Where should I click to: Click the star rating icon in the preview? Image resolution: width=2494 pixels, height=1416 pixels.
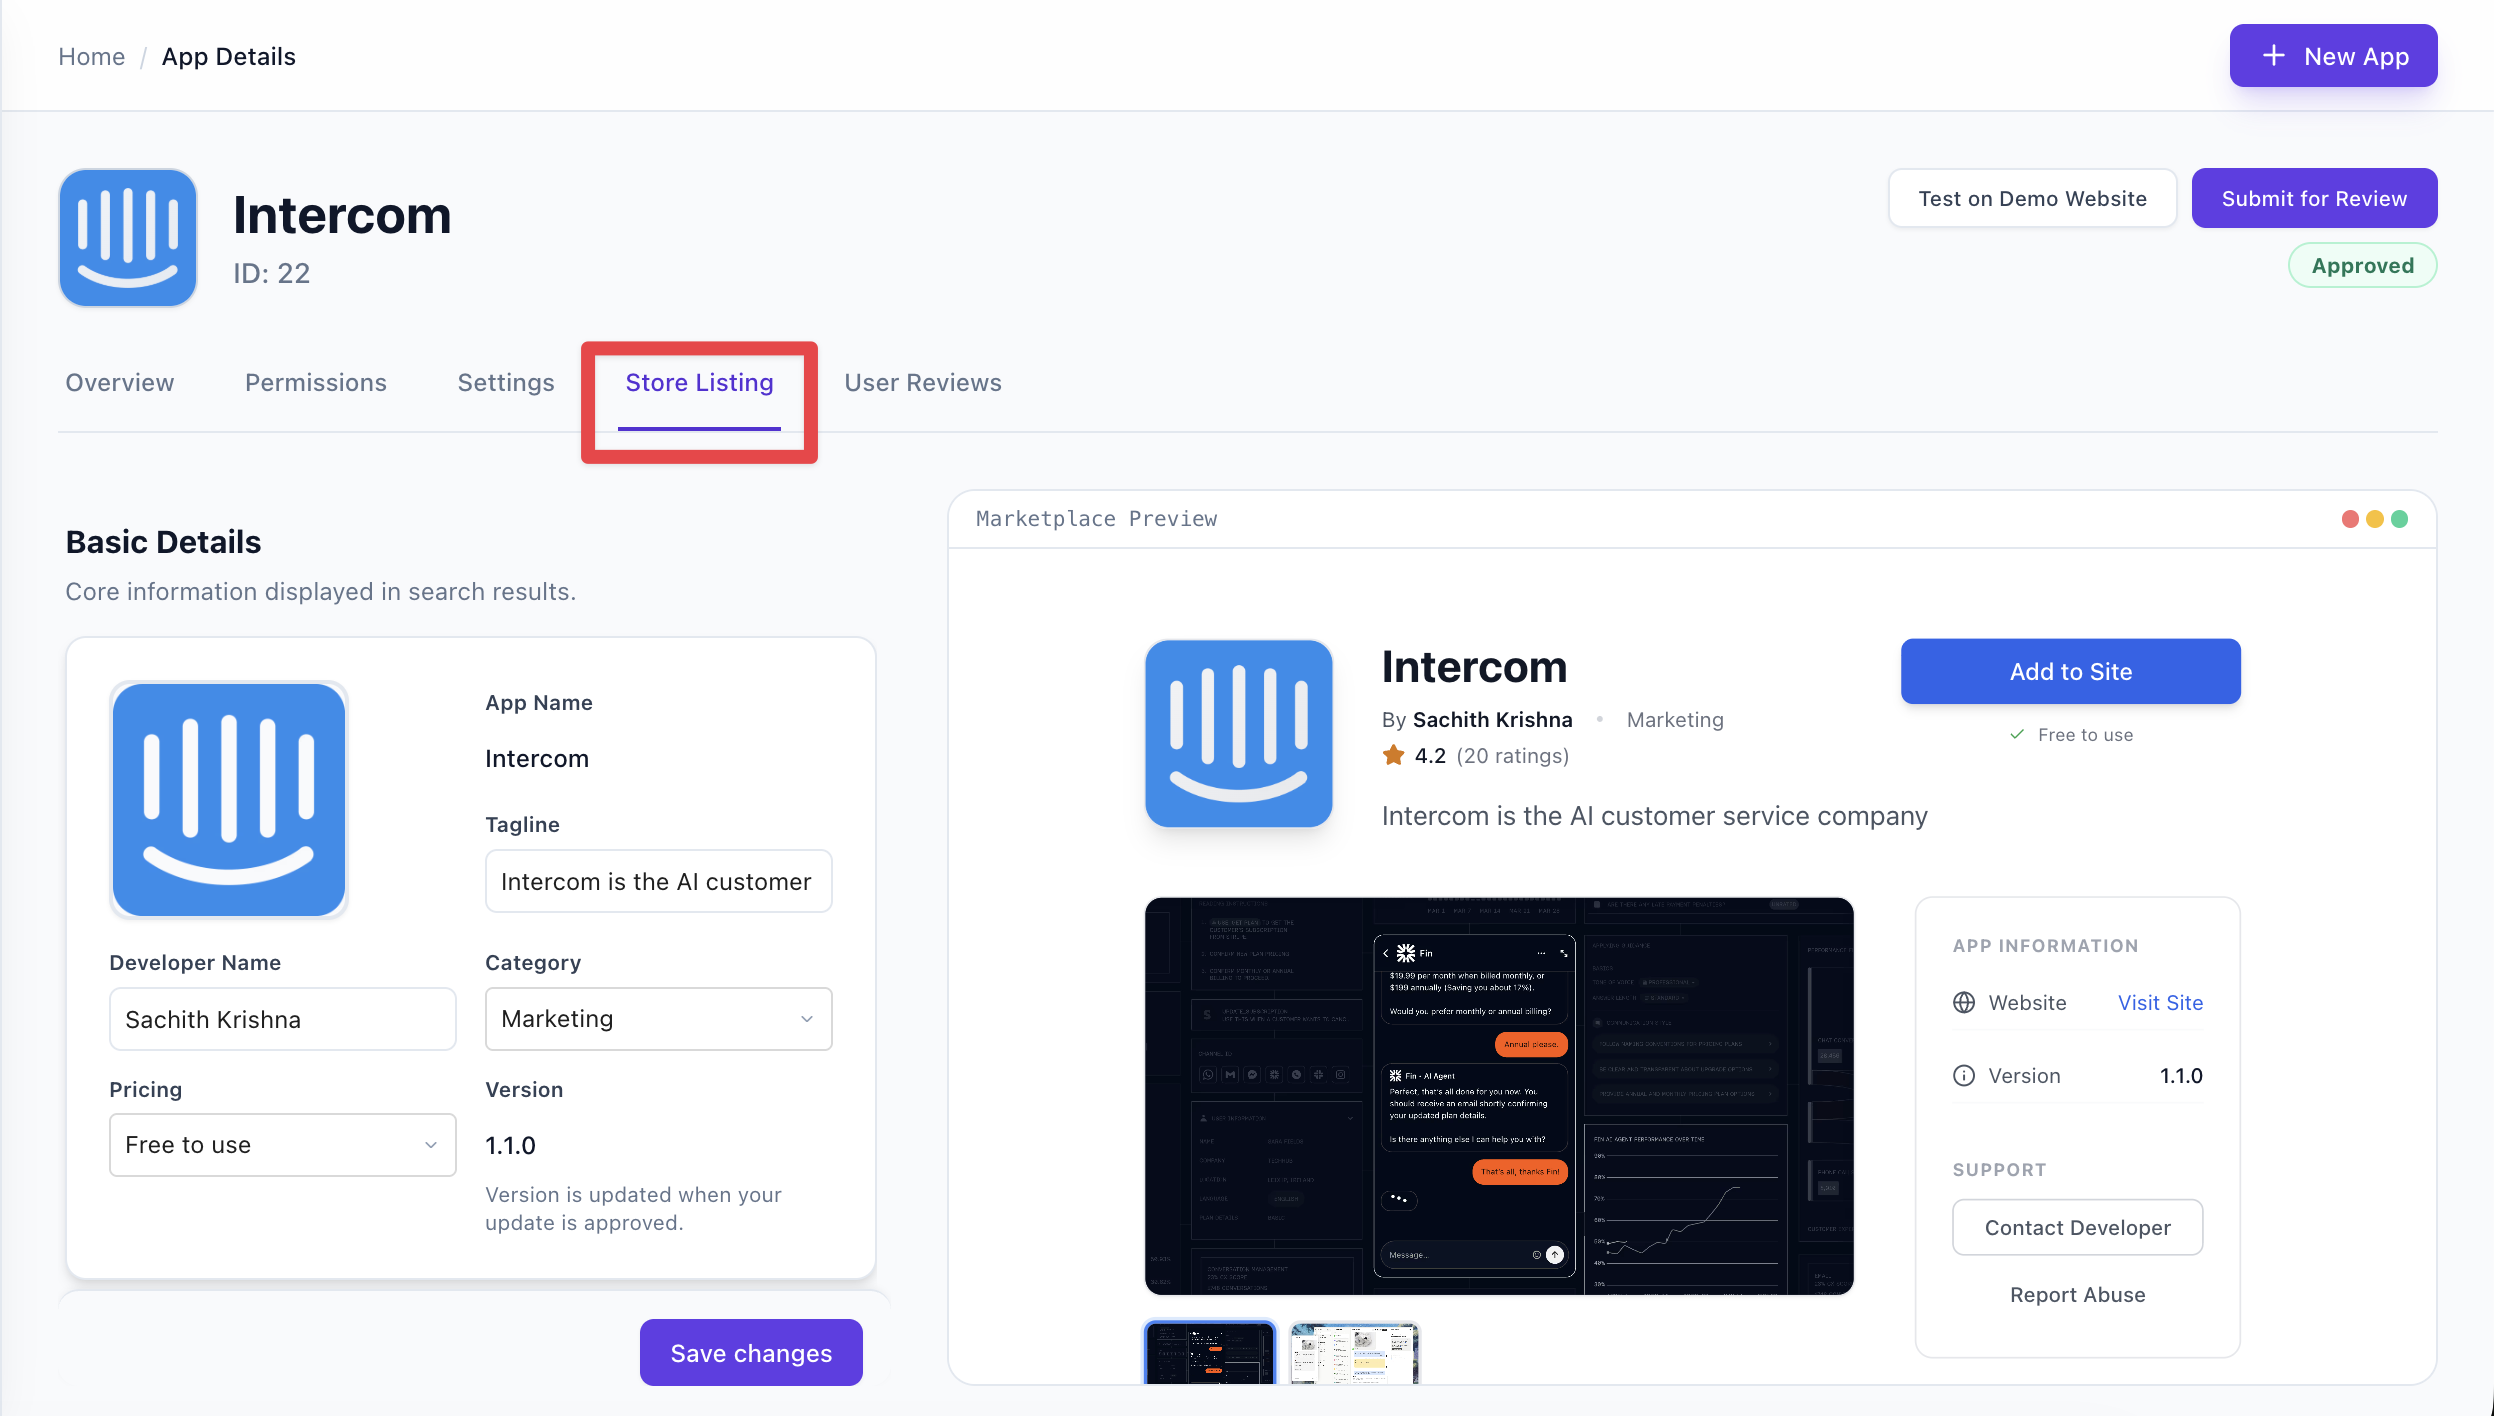pyautogui.click(x=1392, y=755)
